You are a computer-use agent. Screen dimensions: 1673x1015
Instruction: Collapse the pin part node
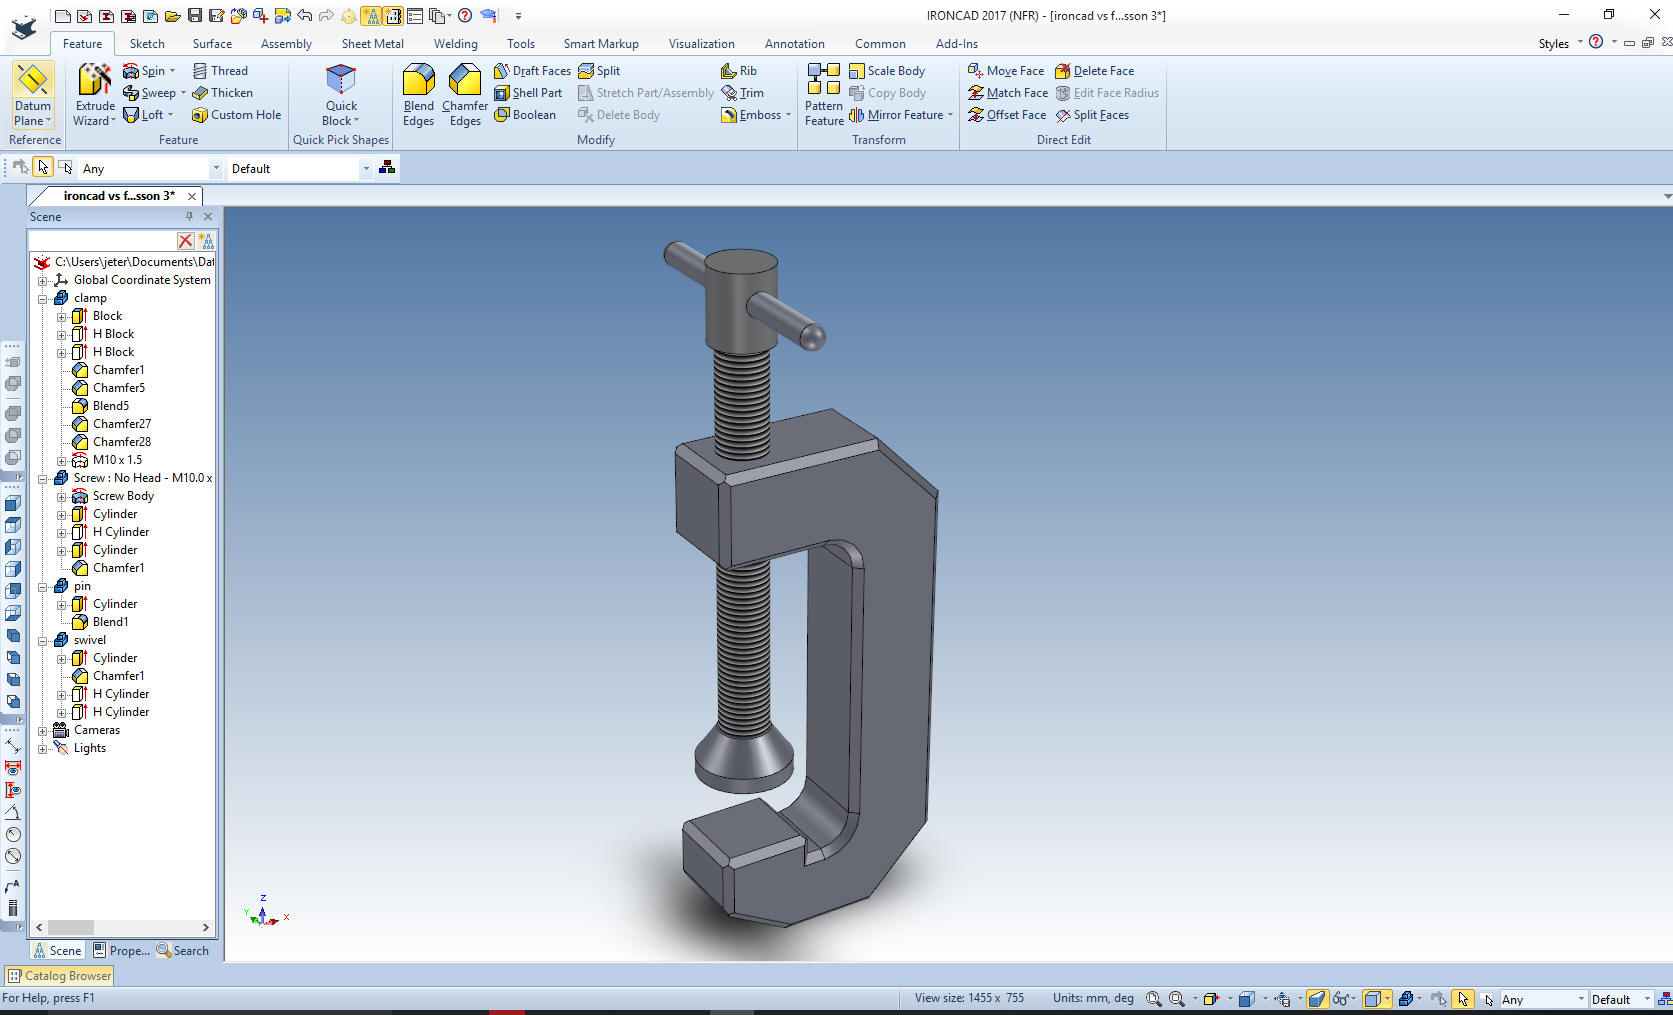click(x=43, y=586)
